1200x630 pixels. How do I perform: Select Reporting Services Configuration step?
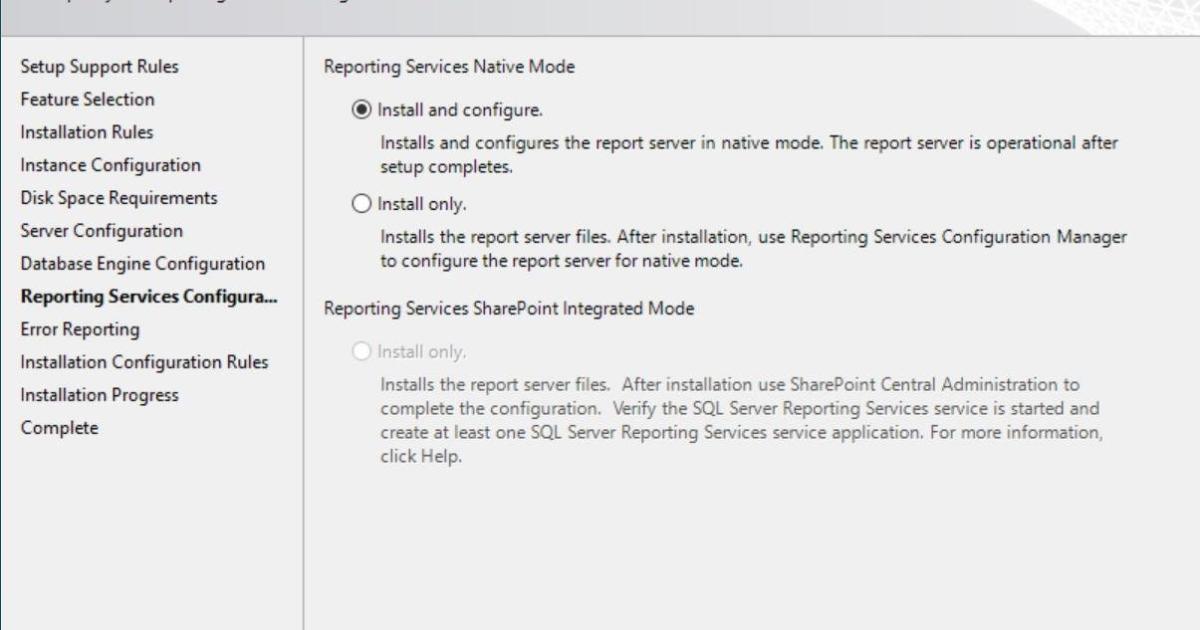149,296
